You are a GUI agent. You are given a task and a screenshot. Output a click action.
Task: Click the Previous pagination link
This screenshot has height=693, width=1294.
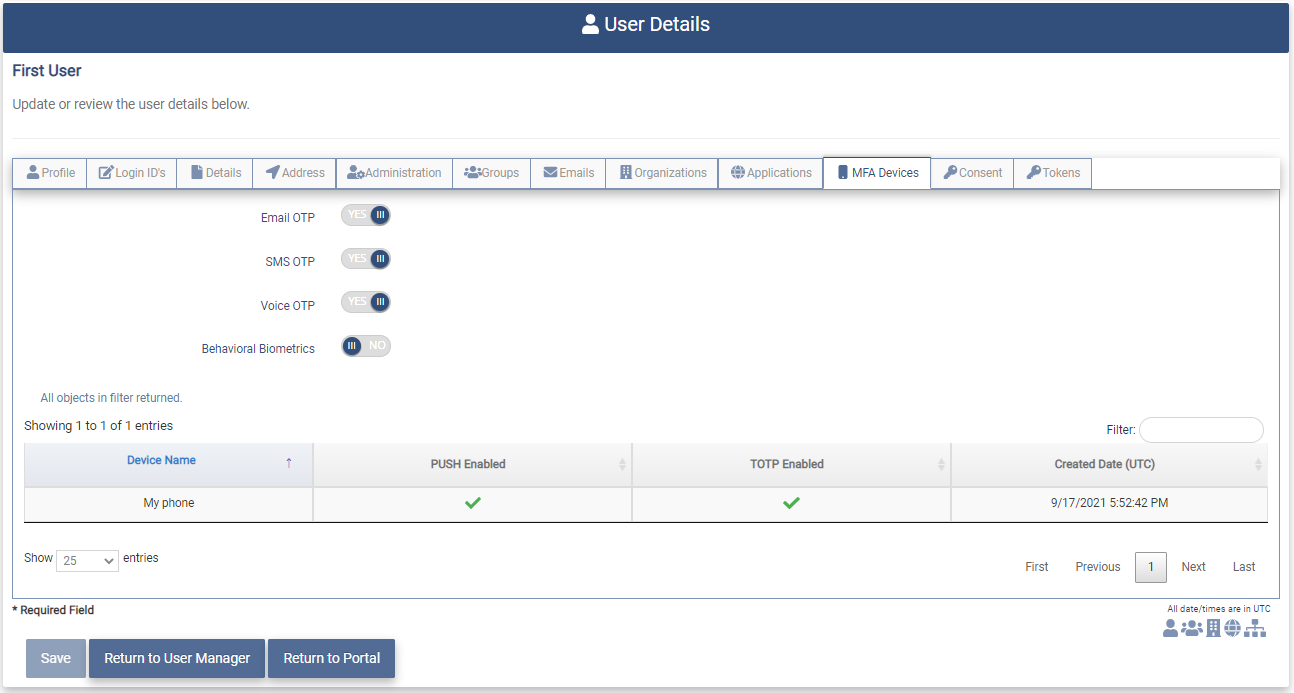[1098, 567]
